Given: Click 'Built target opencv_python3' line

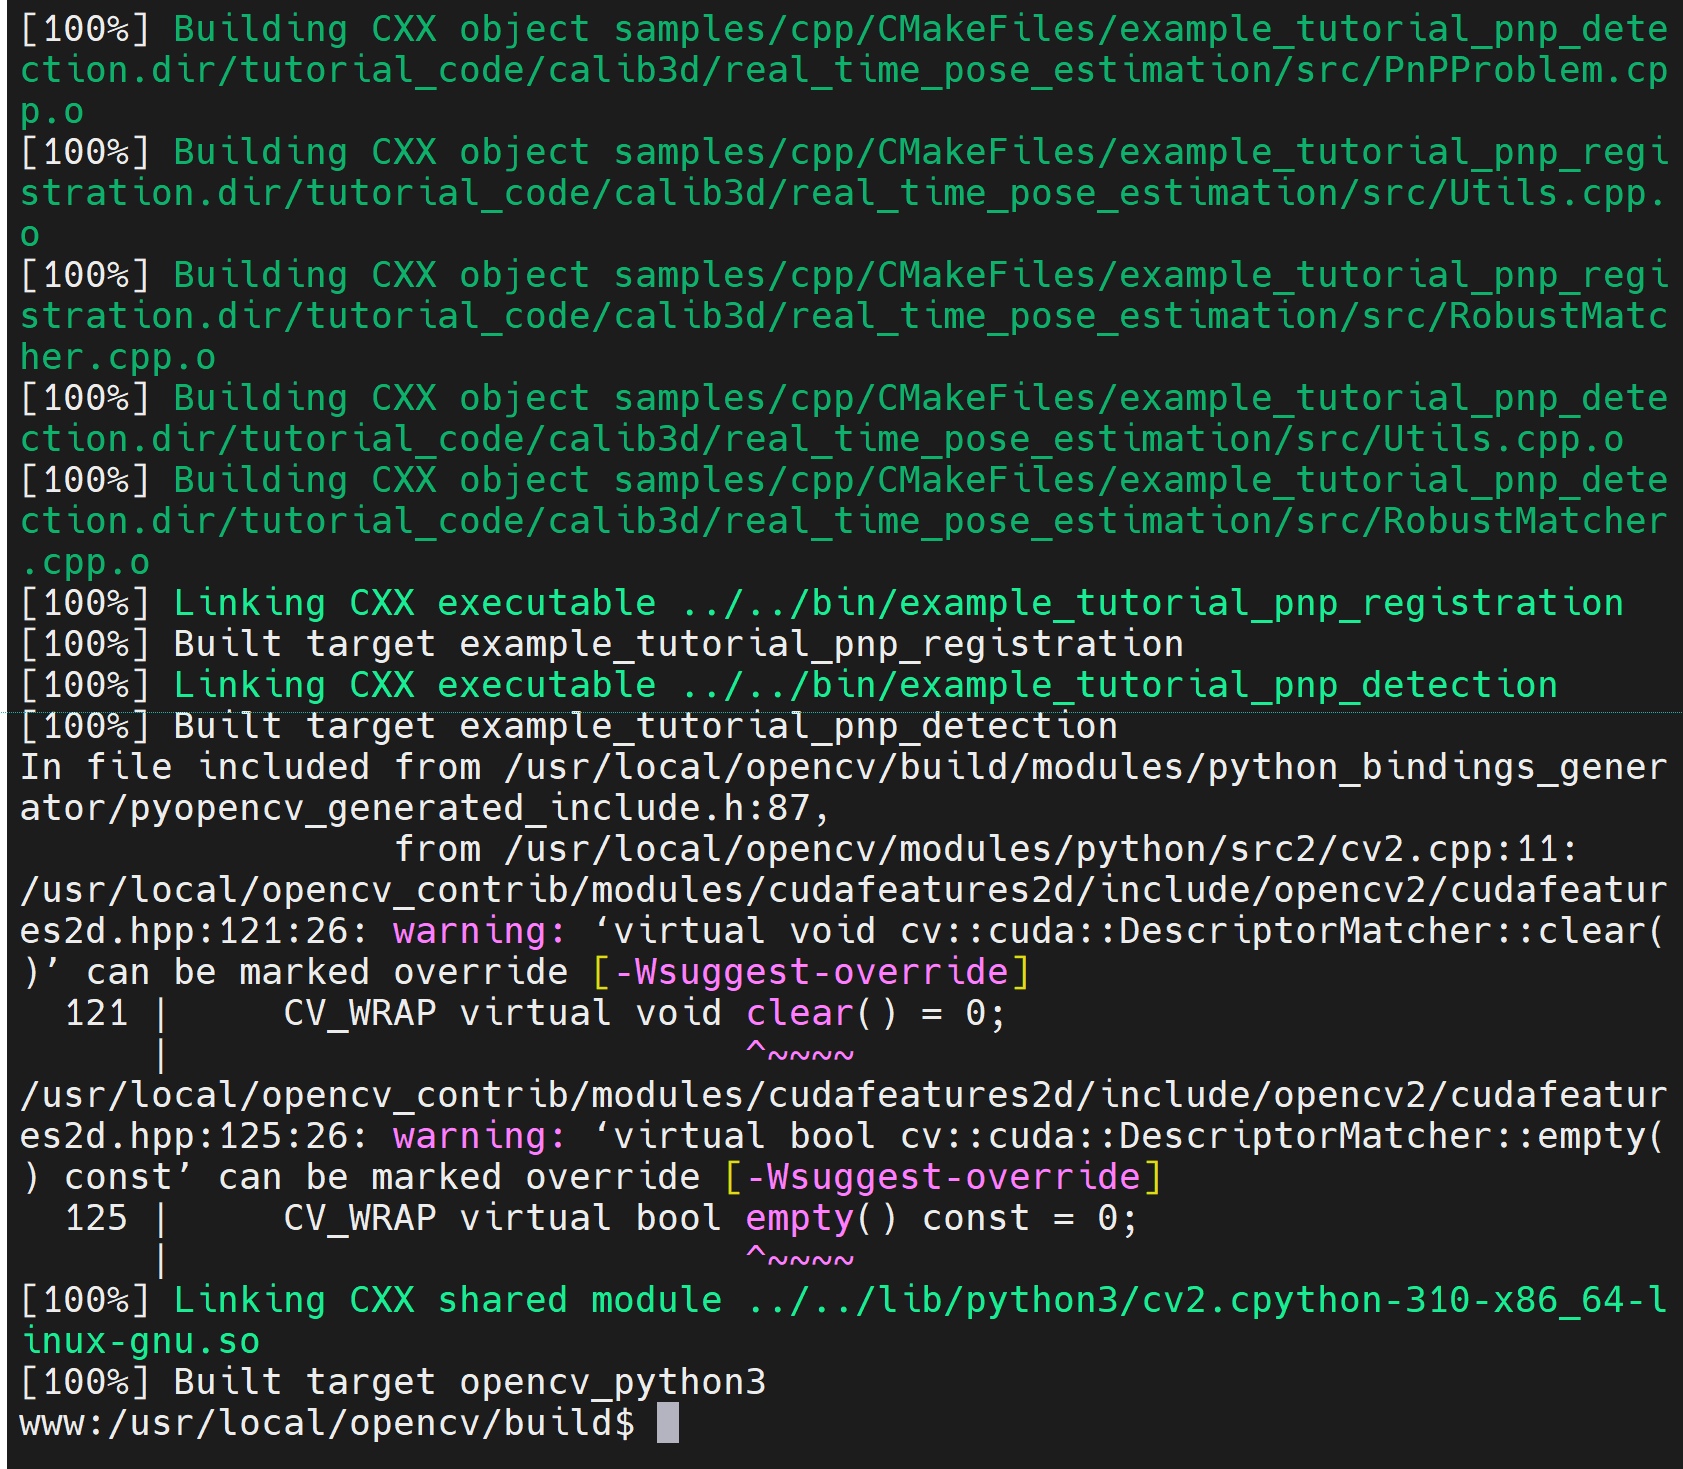Looking at the screenshot, I should pyautogui.click(x=393, y=1381).
